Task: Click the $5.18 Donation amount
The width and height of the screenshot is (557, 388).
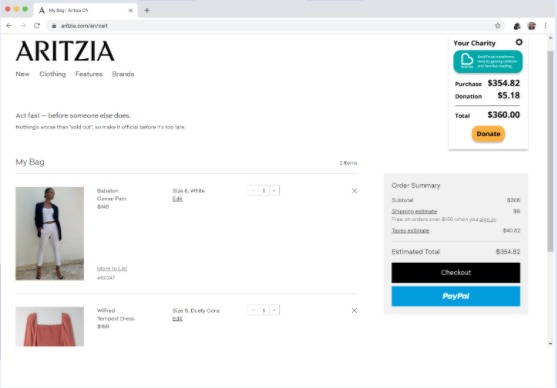Action: (508, 95)
